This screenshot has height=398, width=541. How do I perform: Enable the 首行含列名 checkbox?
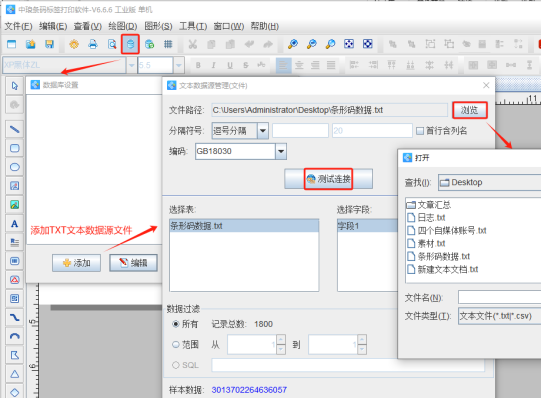coord(420,131)
